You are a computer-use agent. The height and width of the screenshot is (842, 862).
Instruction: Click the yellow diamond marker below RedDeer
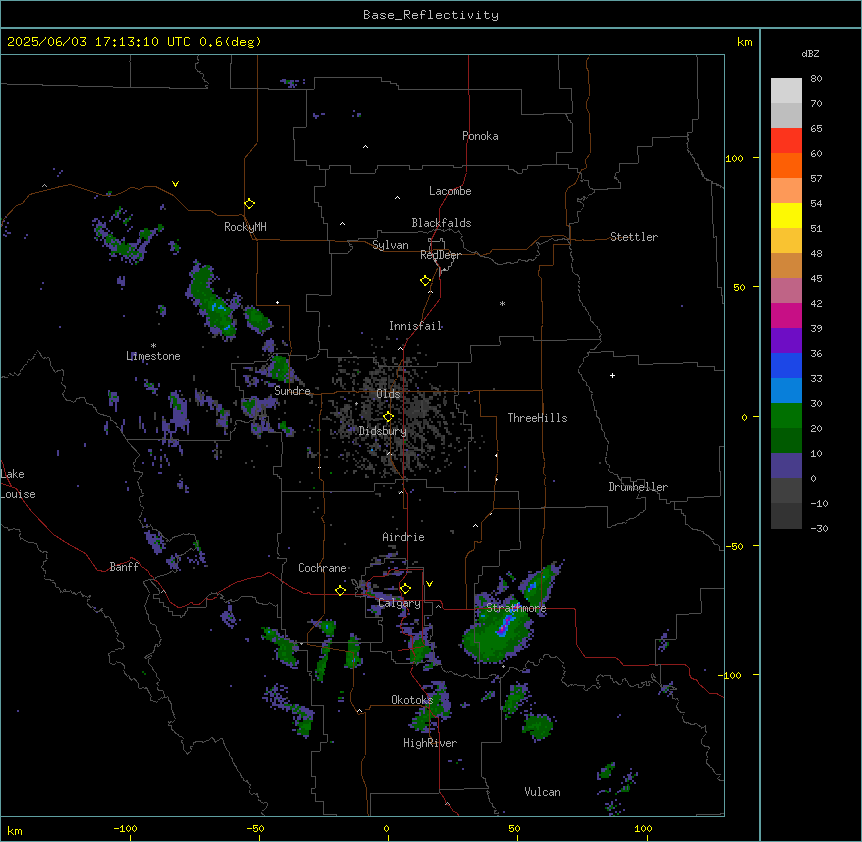tap(426, 281)
